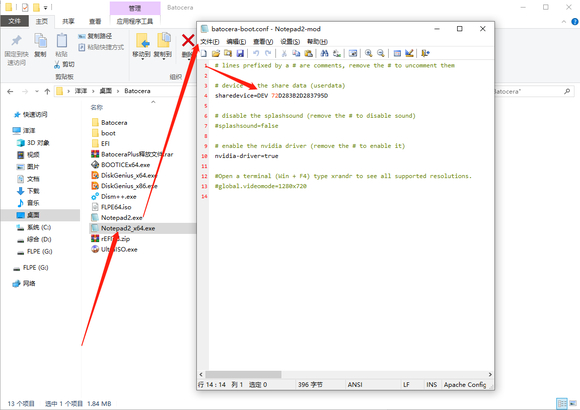
Task: Open the quick access toolbar customize dropdown
Action: (x=45, y=7)
